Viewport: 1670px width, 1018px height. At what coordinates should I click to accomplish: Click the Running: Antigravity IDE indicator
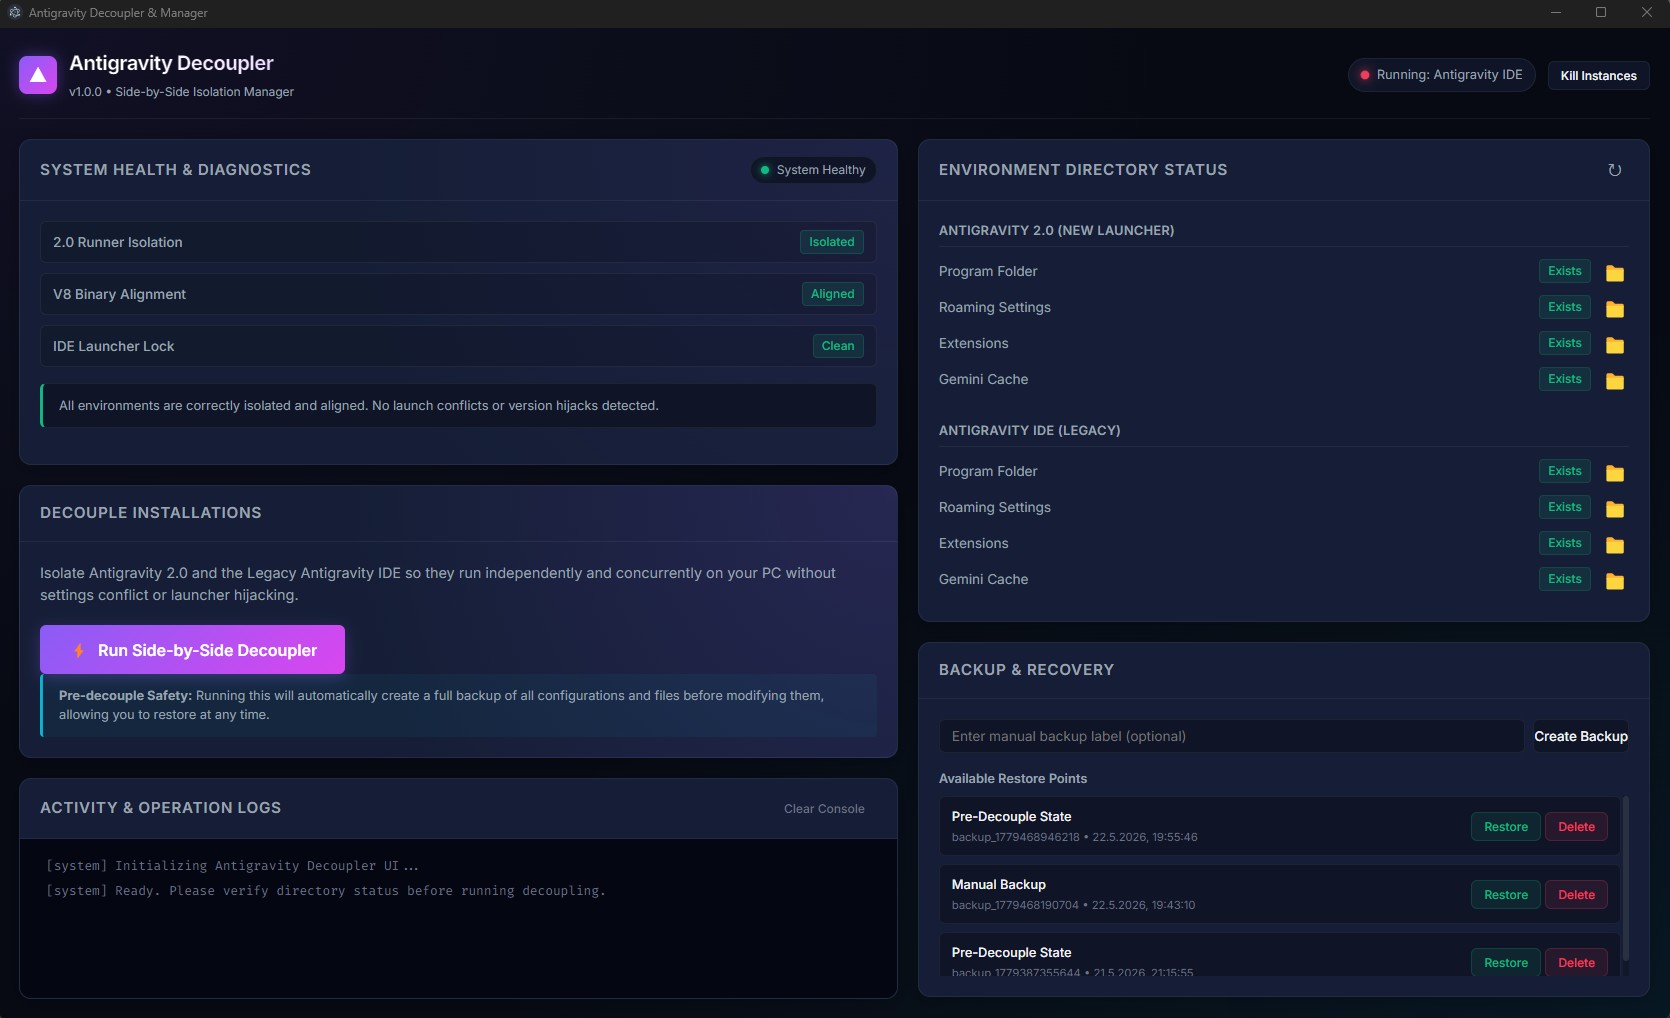(1441, 75)
